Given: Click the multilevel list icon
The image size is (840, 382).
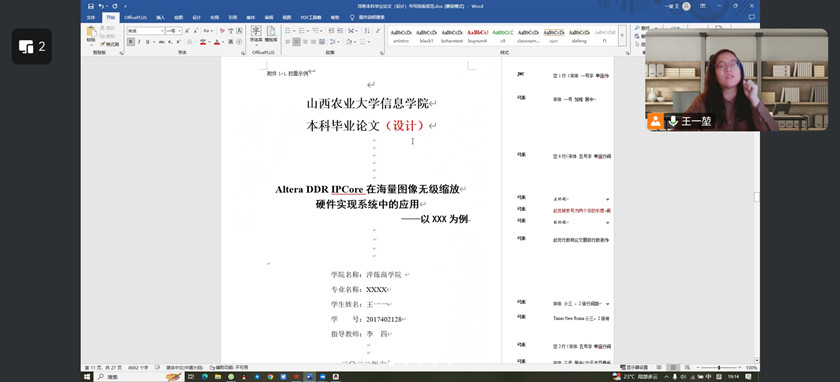Looking at the screenshot, I should 316,31.
